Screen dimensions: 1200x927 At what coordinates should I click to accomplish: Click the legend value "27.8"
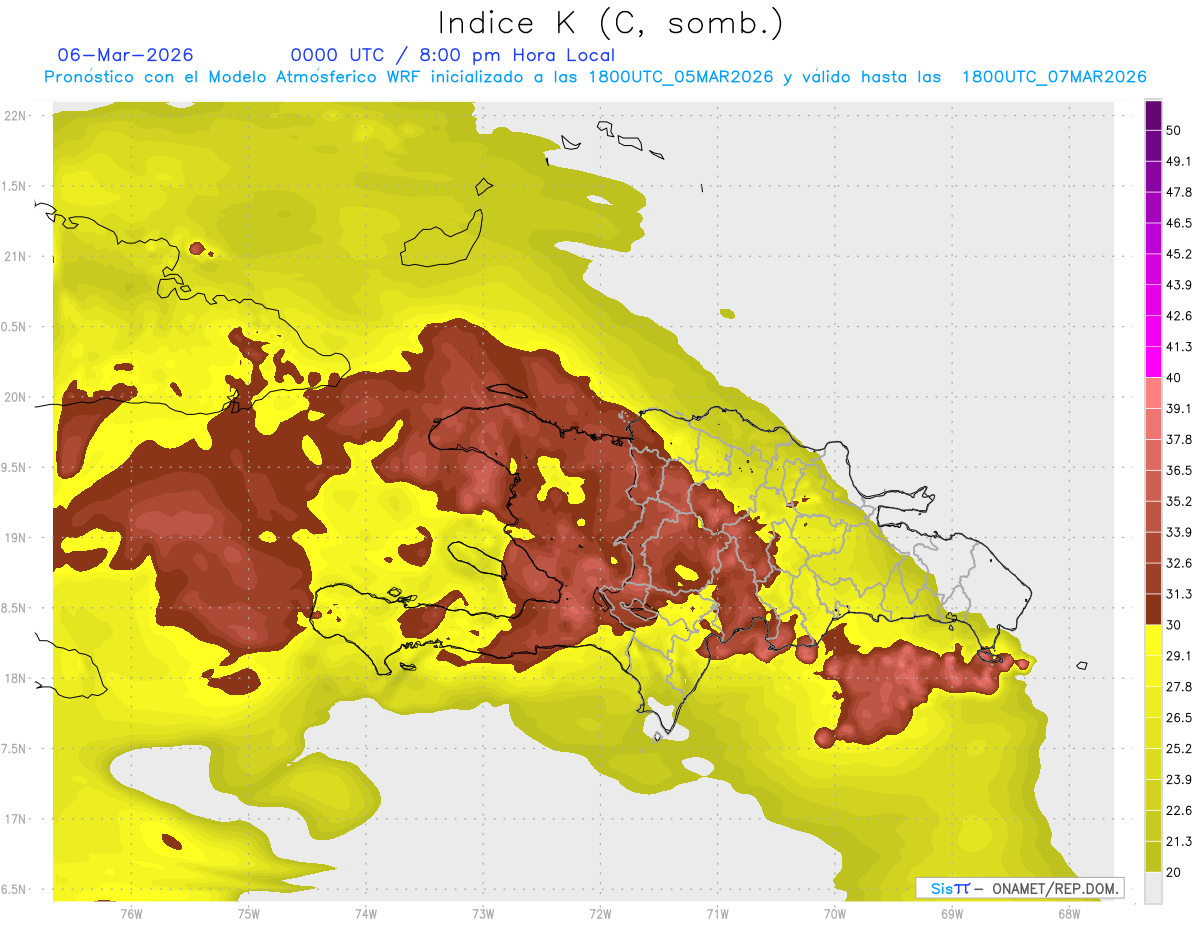tap(1179, 687)
